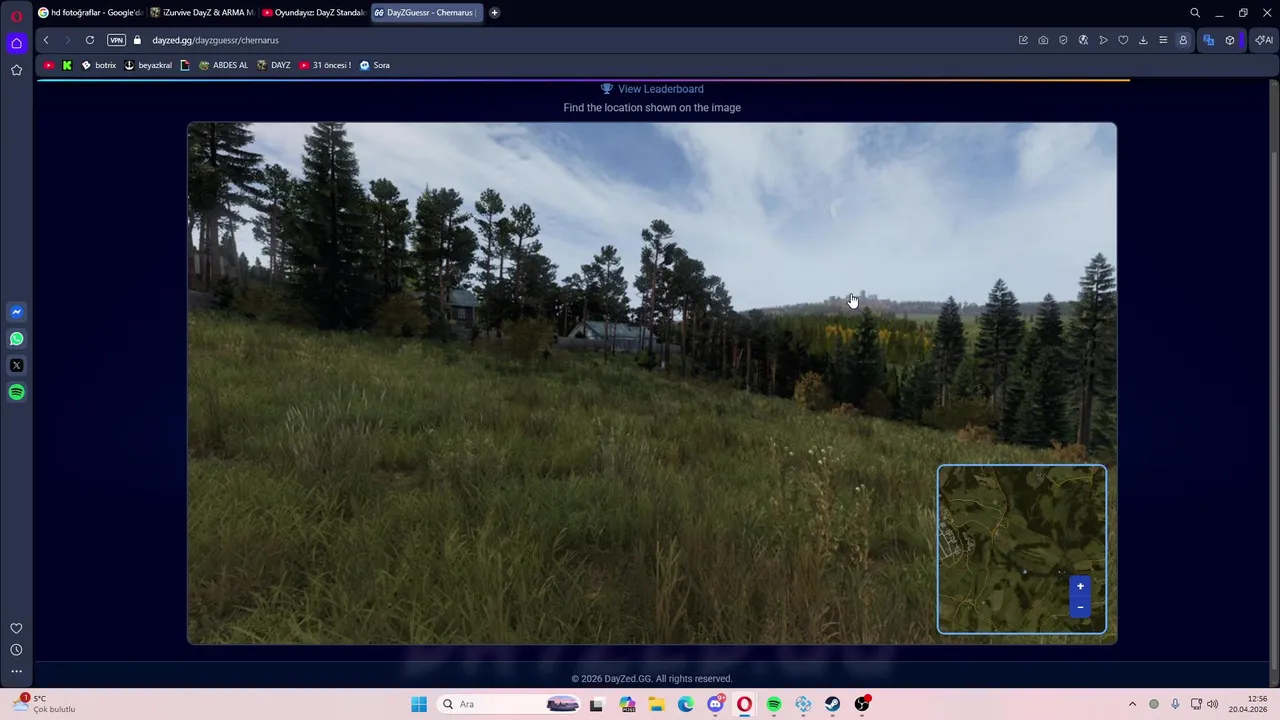
Task: Open the extensions cube icon
Action: pos(1230,40)
